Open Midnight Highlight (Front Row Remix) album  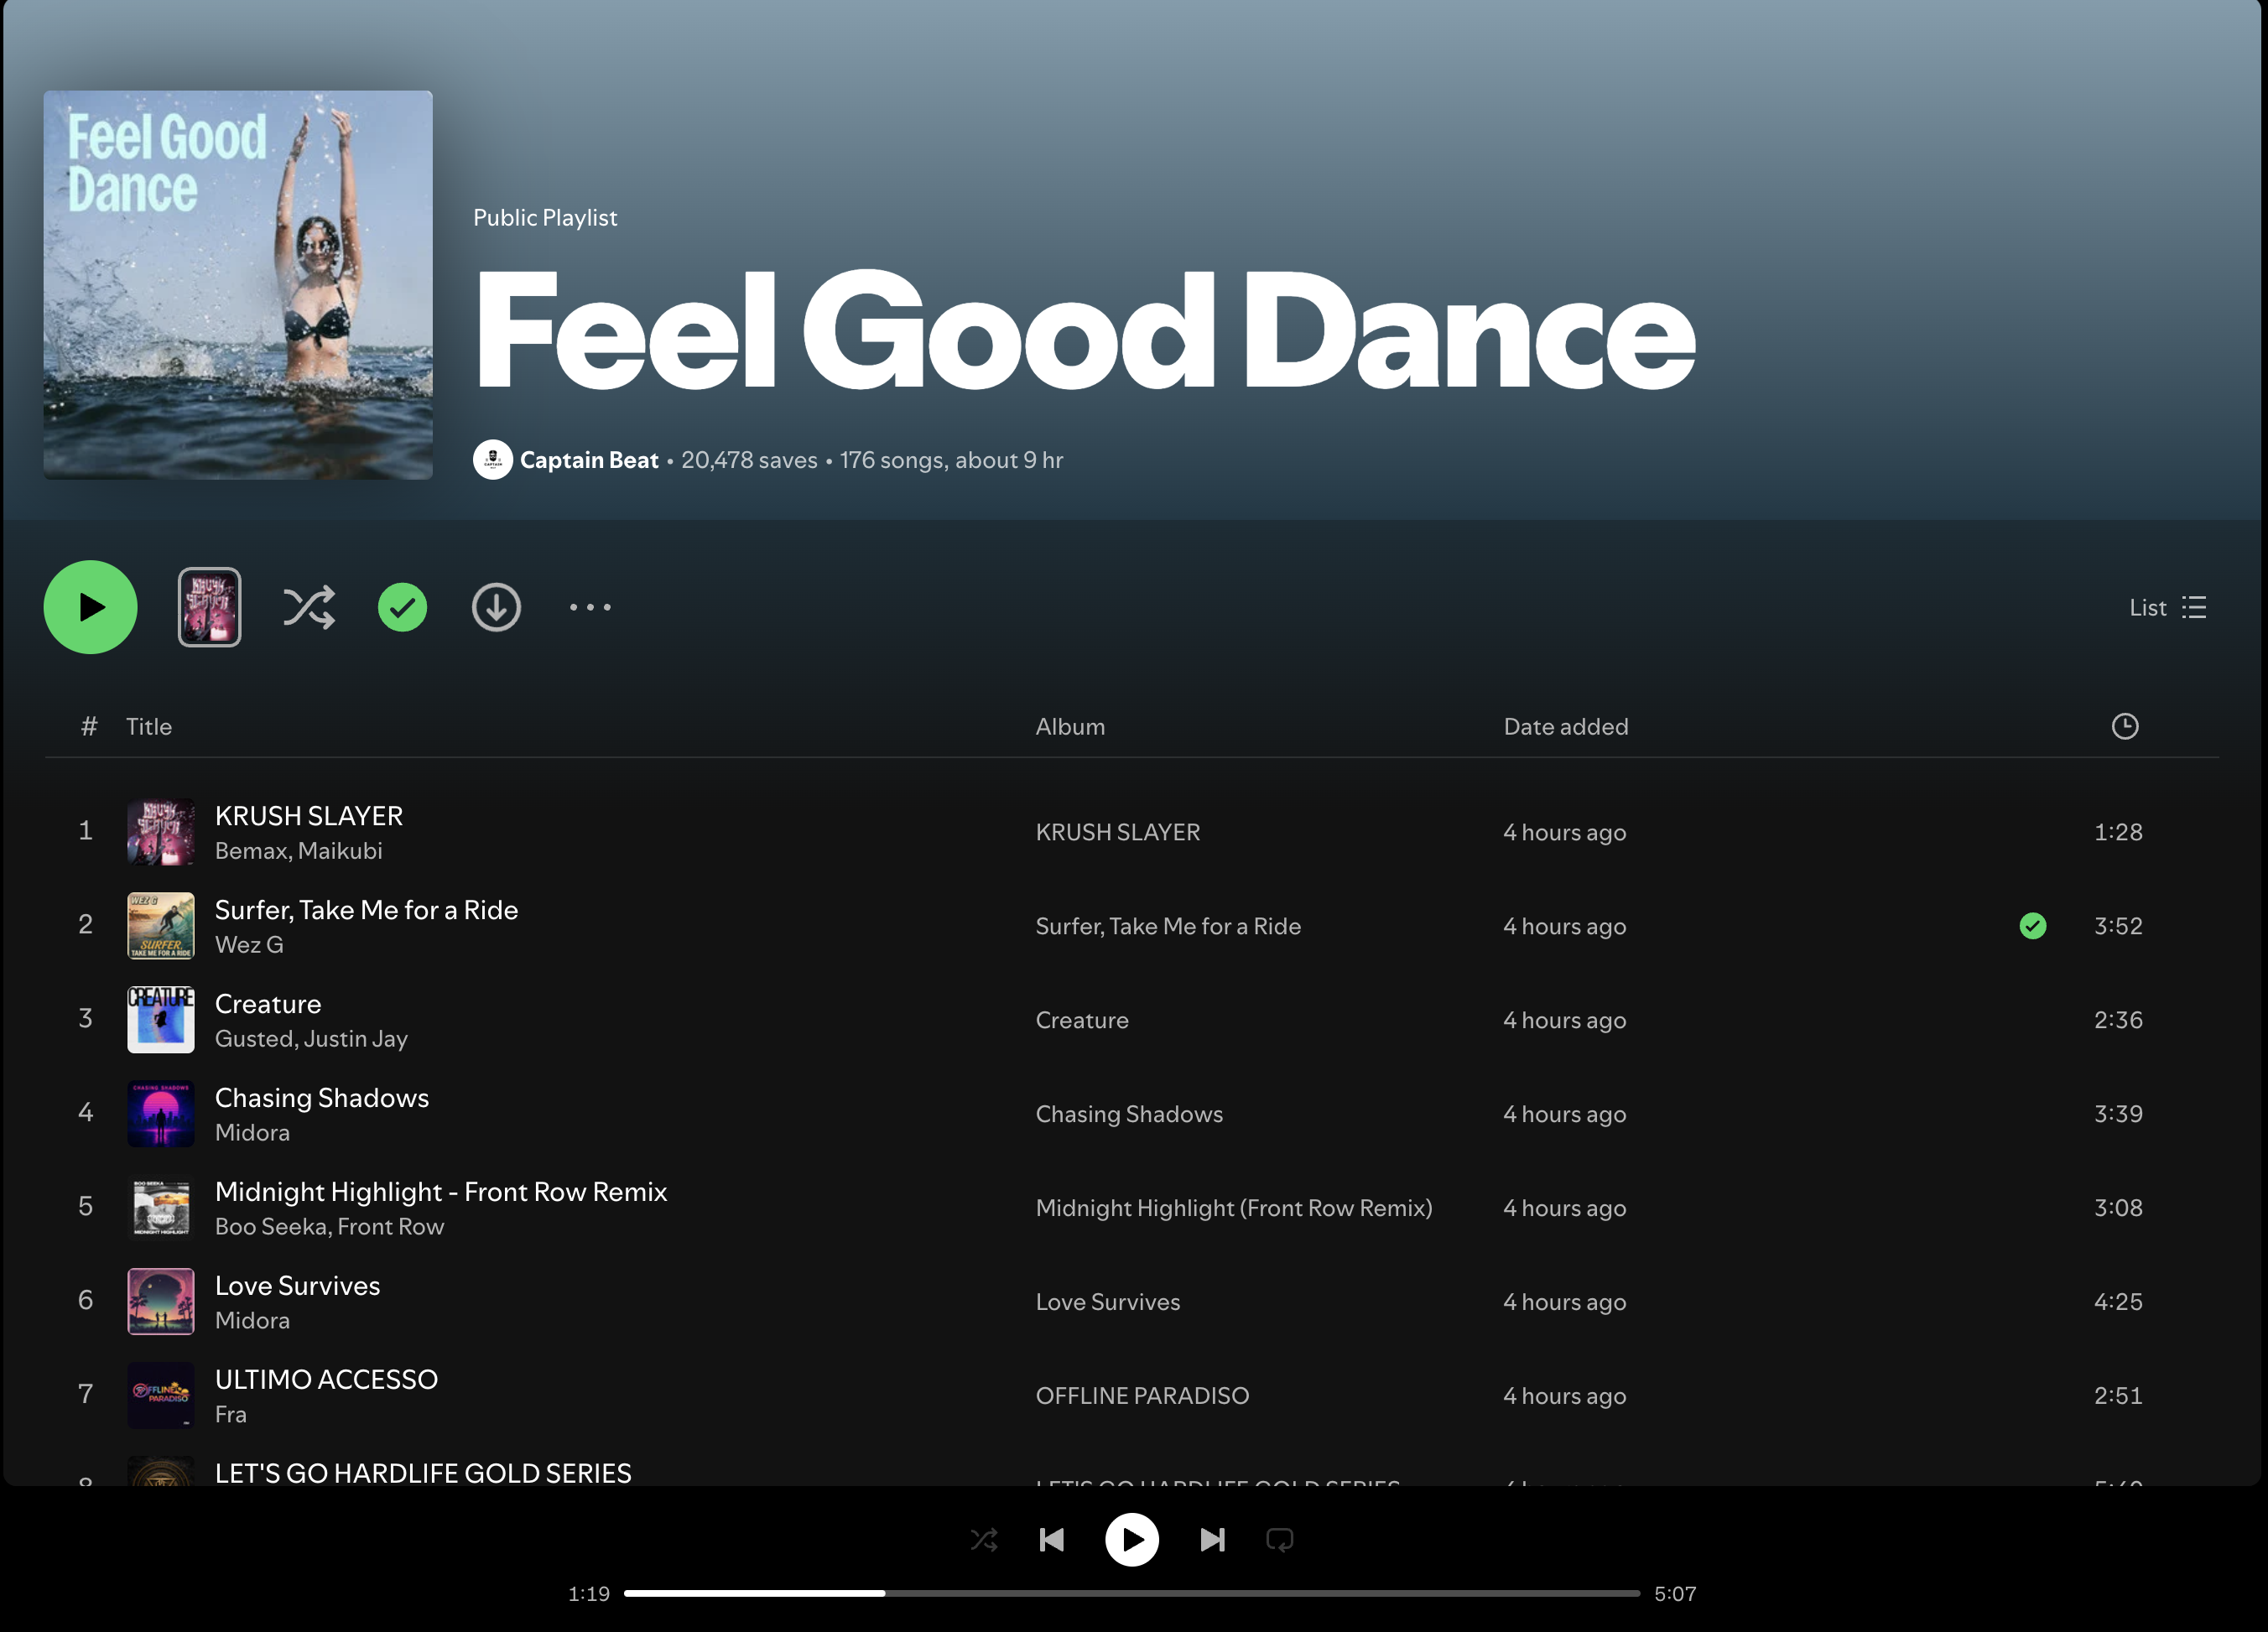click(x=1234, y=1208)
